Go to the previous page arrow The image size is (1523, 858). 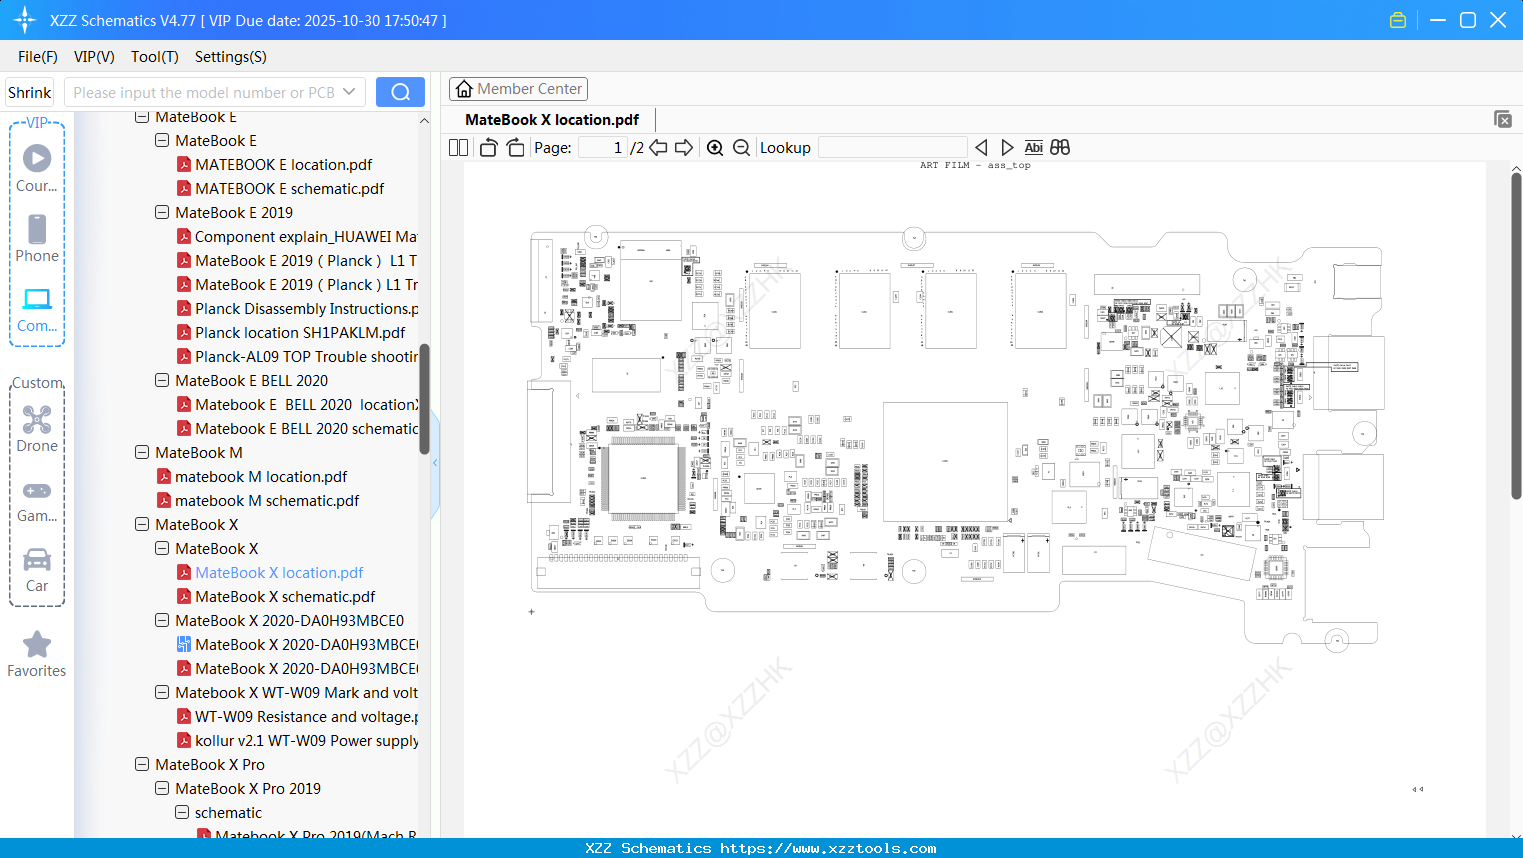point(658,147)
